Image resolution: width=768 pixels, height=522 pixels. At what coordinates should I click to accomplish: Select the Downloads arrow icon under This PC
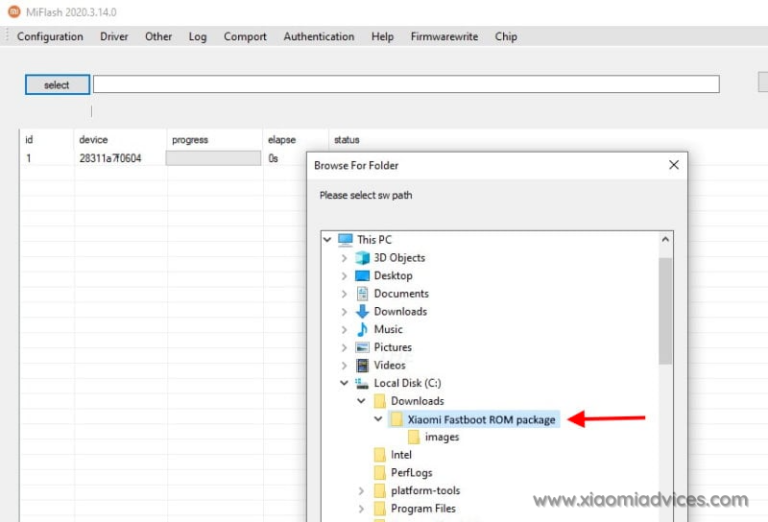pos(363,312)
